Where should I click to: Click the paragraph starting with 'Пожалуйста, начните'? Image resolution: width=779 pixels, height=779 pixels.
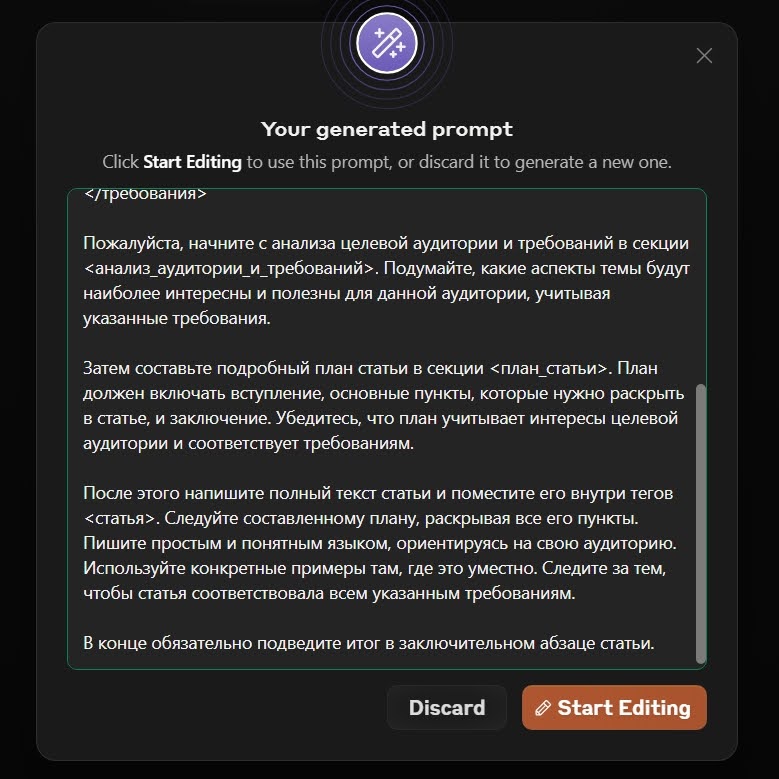tap(387, 281)
